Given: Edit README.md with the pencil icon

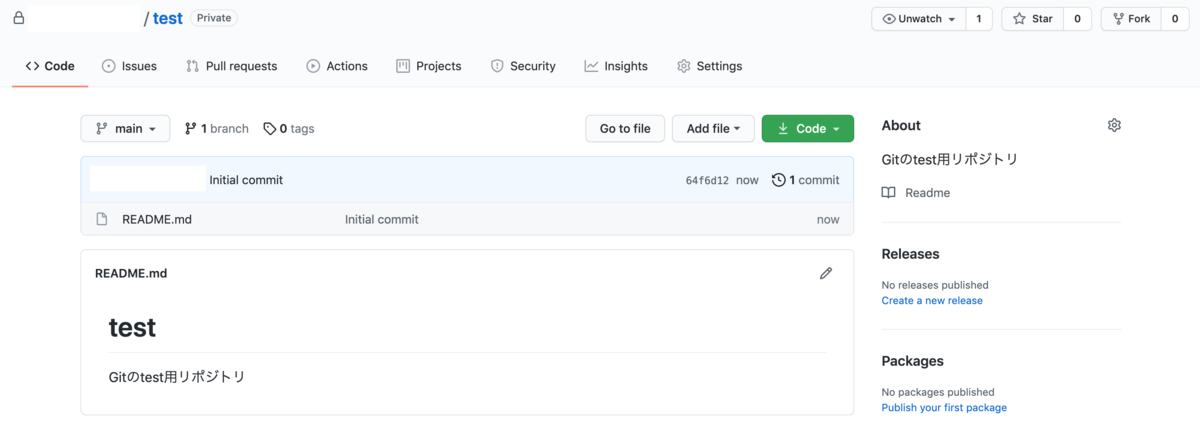Looking at the screenshot, I should coord(826,273).
